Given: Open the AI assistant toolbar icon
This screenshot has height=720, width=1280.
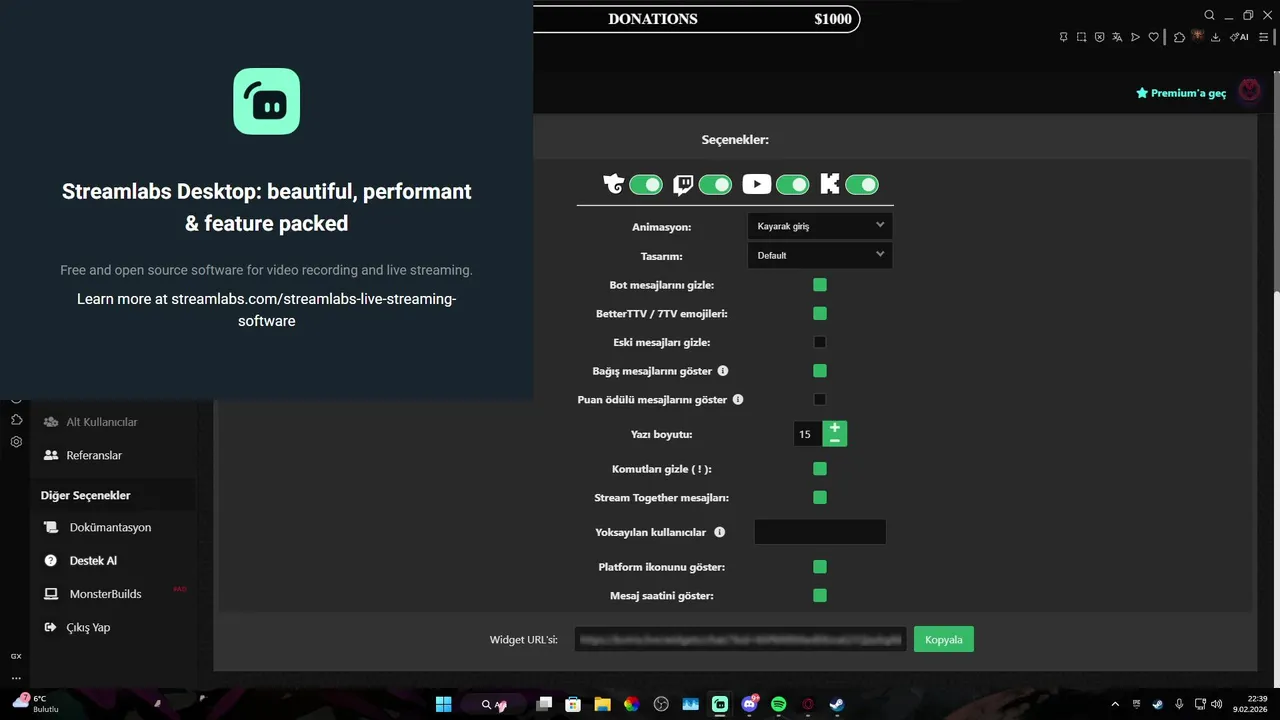Looking at the screenshot, I should pos(1239,37).
